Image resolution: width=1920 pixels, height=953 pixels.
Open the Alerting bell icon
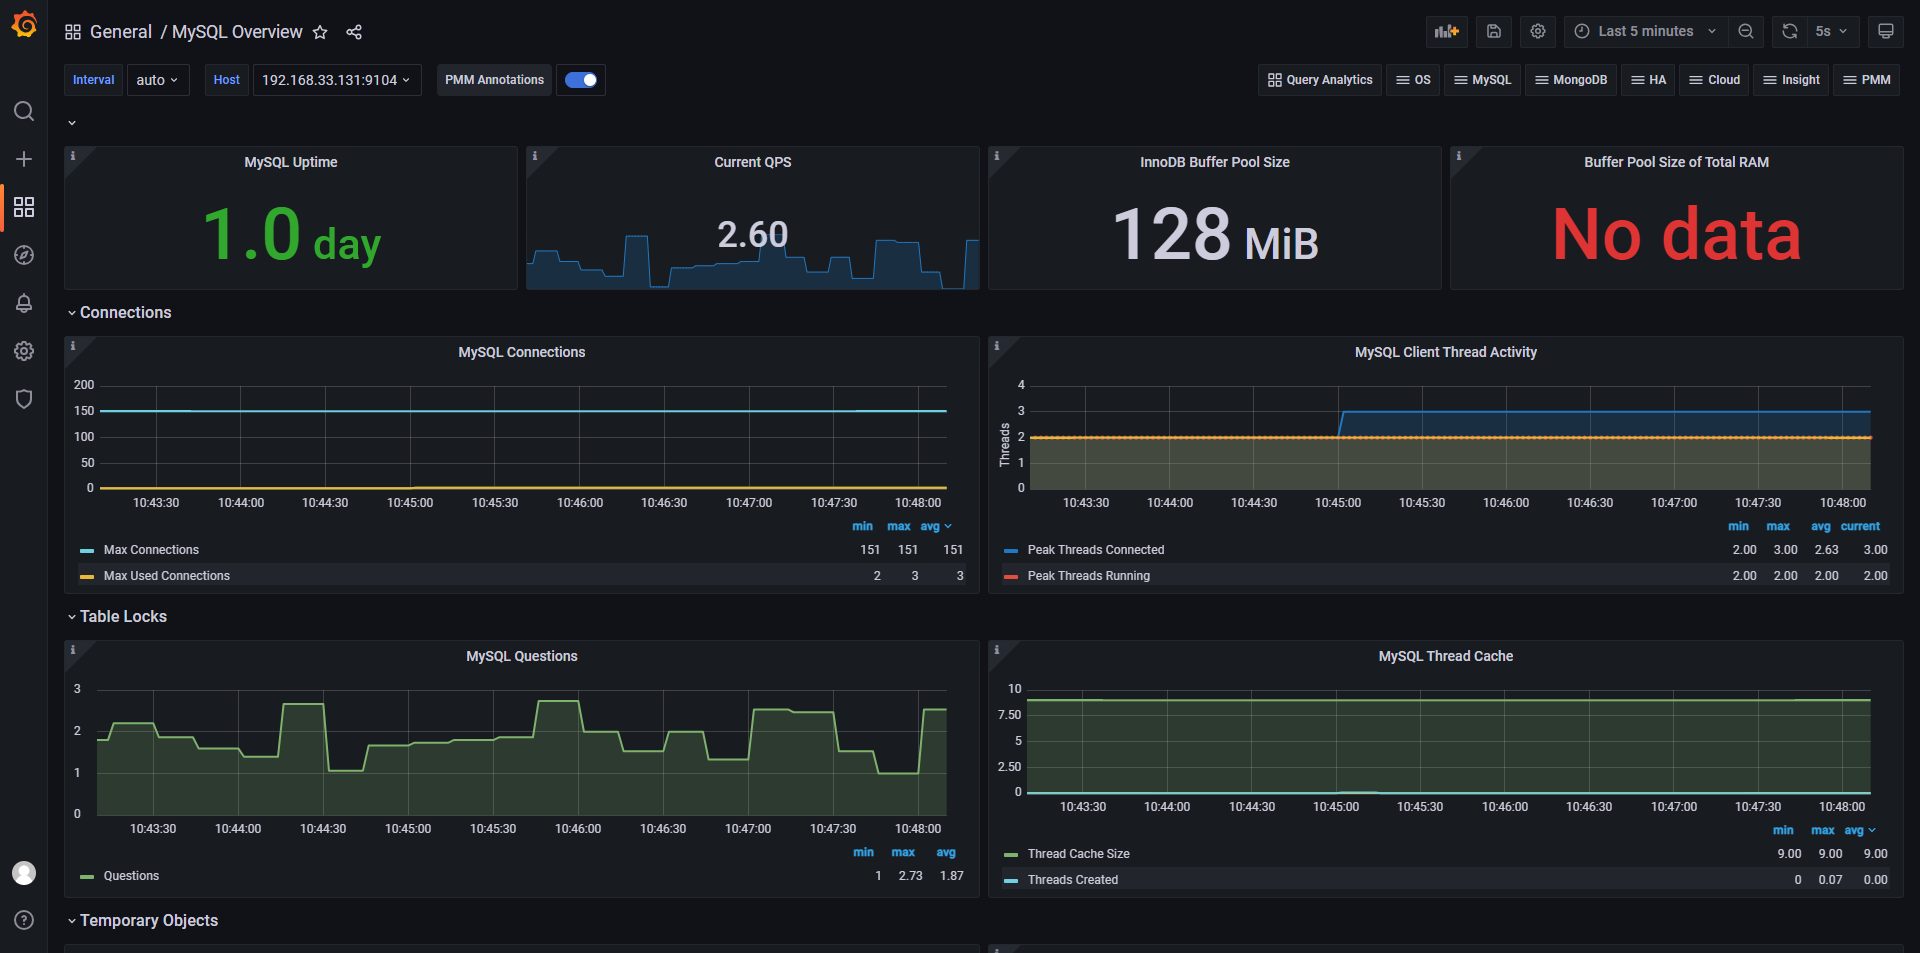24,303
